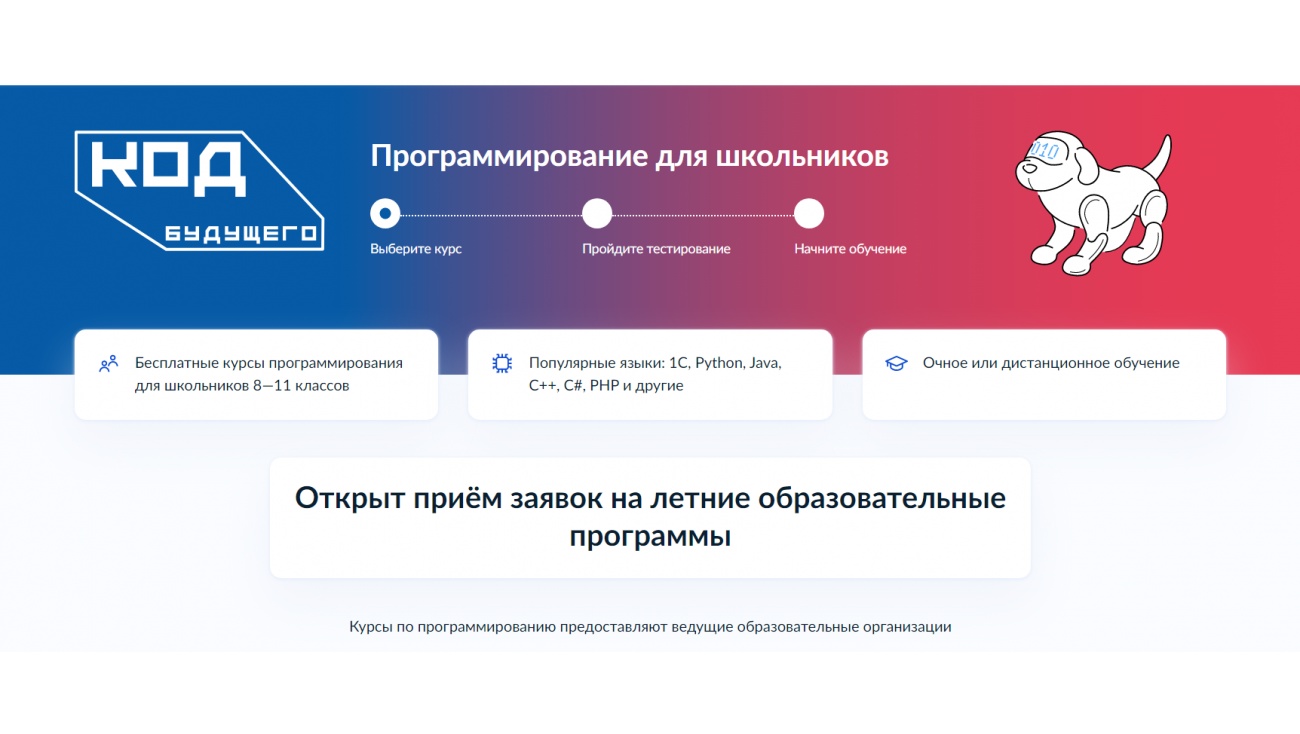Open the card about courses for grades 8-11
This screenshot has width=1300, height=734.
coord(256,374)
